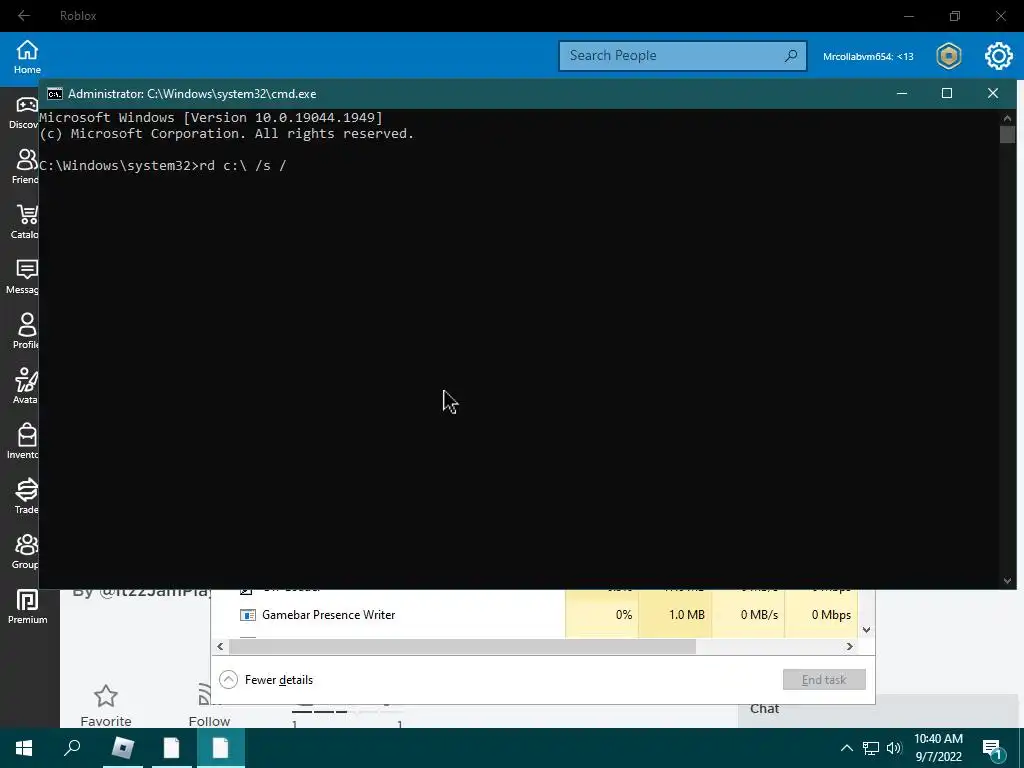1024x768 pixels.
Task: Click the Robux hexagon icon
Action: point(948,56)
